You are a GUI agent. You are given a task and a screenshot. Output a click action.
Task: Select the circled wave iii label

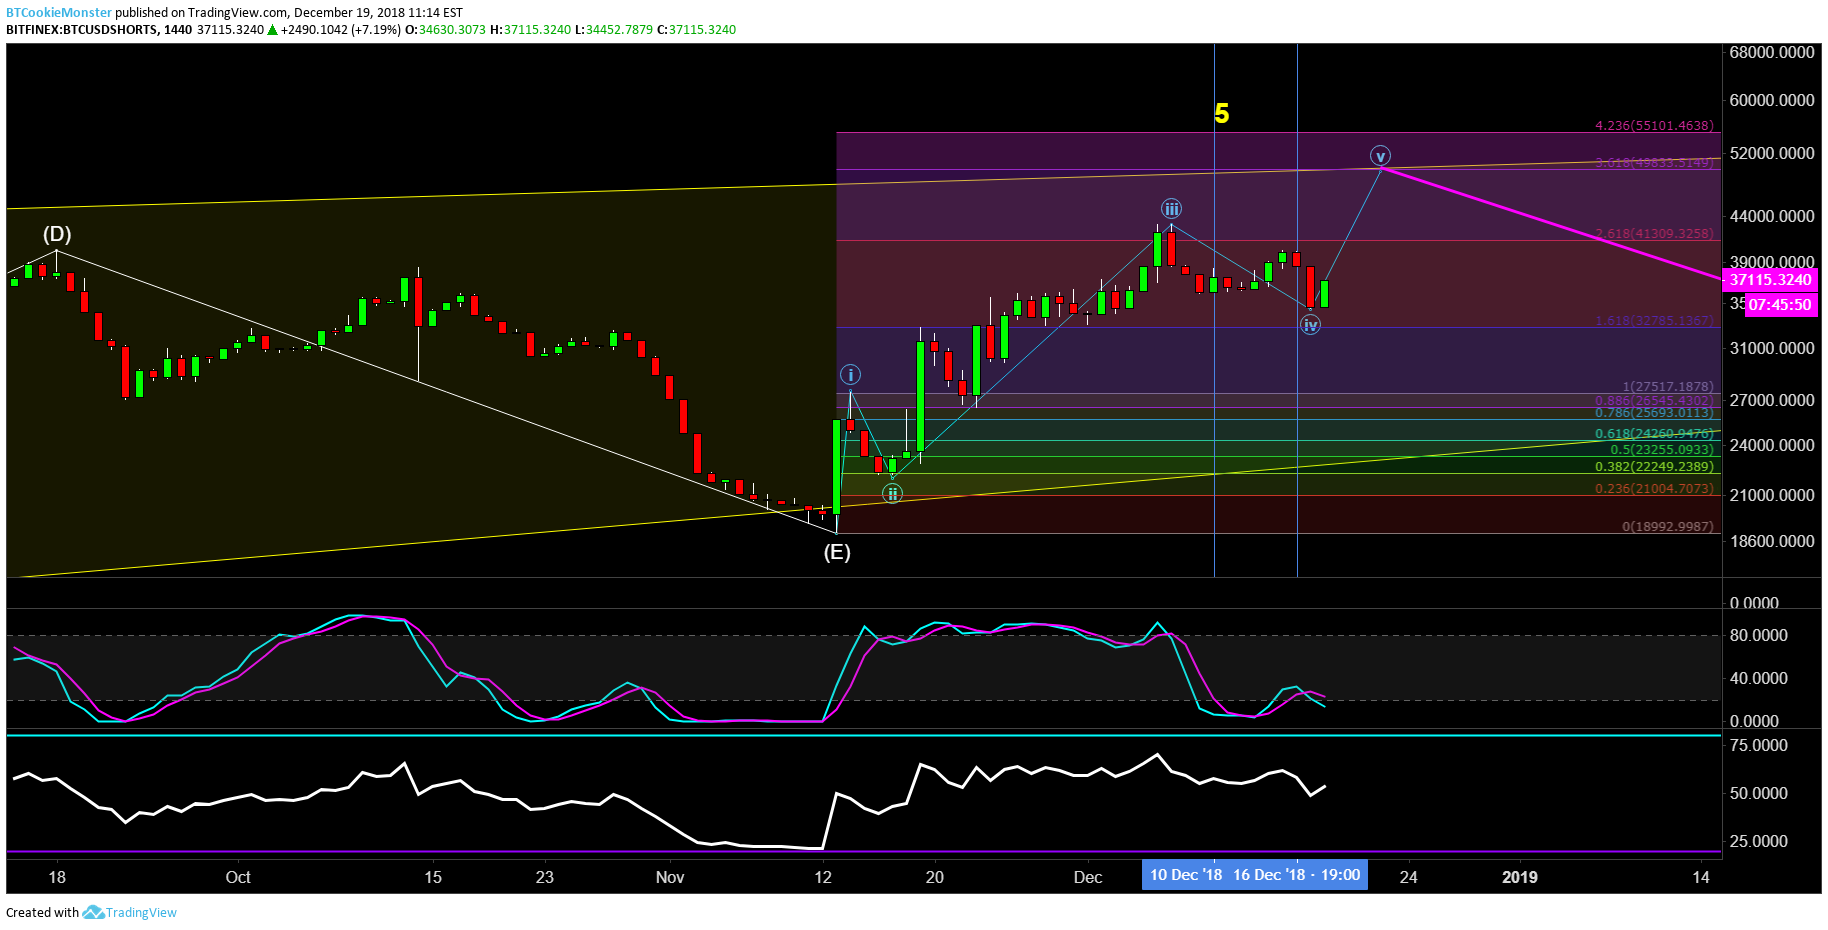click(x=1171, y=209)
